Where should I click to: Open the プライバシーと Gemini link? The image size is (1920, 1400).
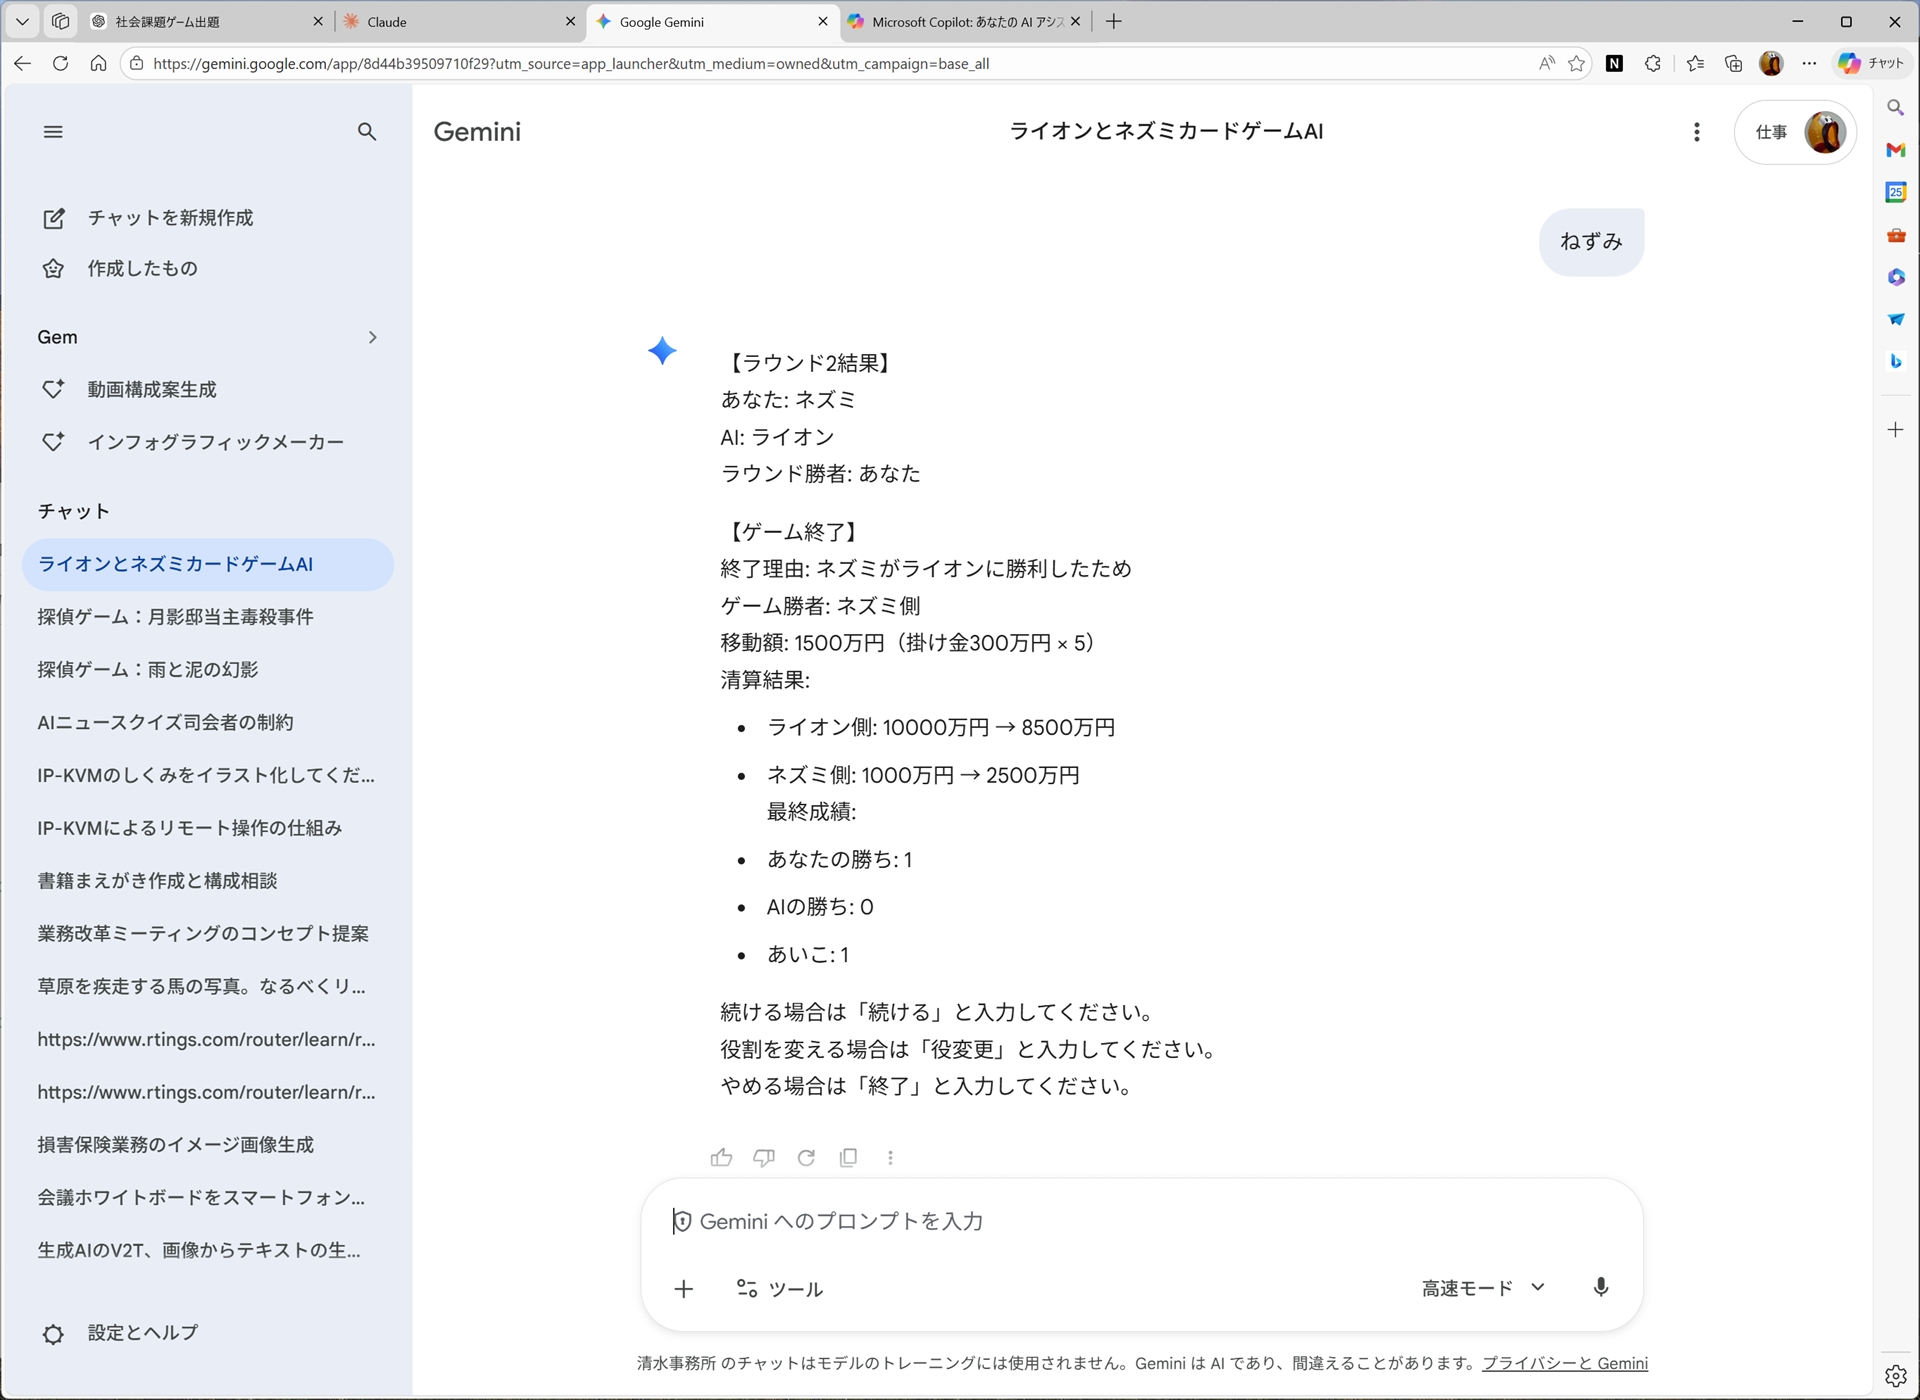point(1565,1362)
